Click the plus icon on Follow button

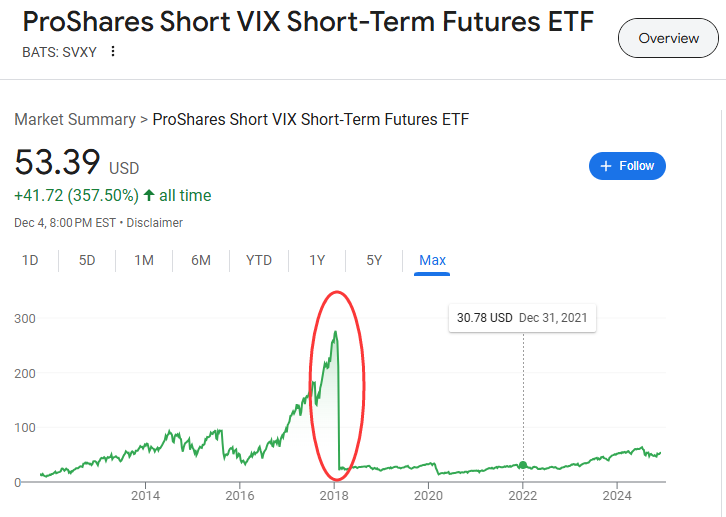pos(606,166)
